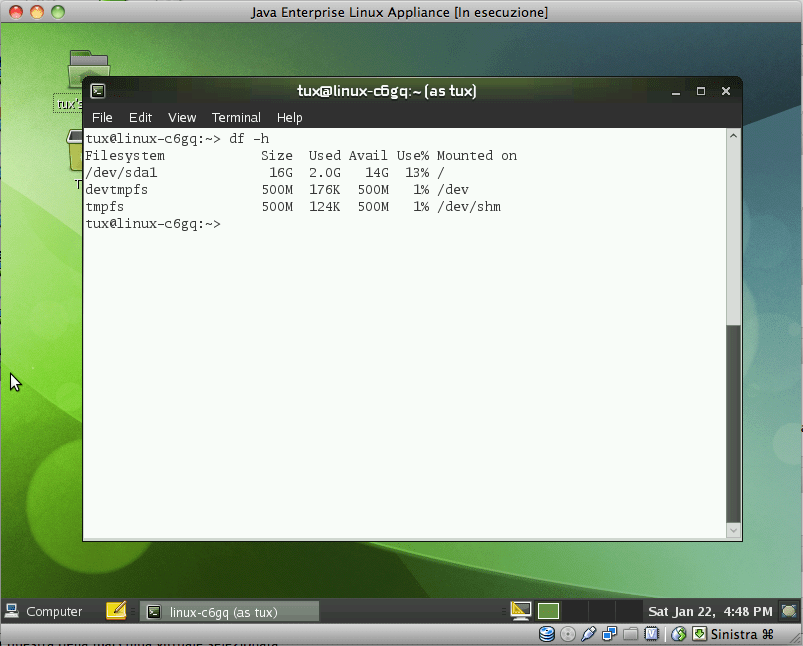Image resolution: width=803 pixels, height=646 pixels.
Task: Switch to the second workspace in the pager
Action: click(575, 612)
